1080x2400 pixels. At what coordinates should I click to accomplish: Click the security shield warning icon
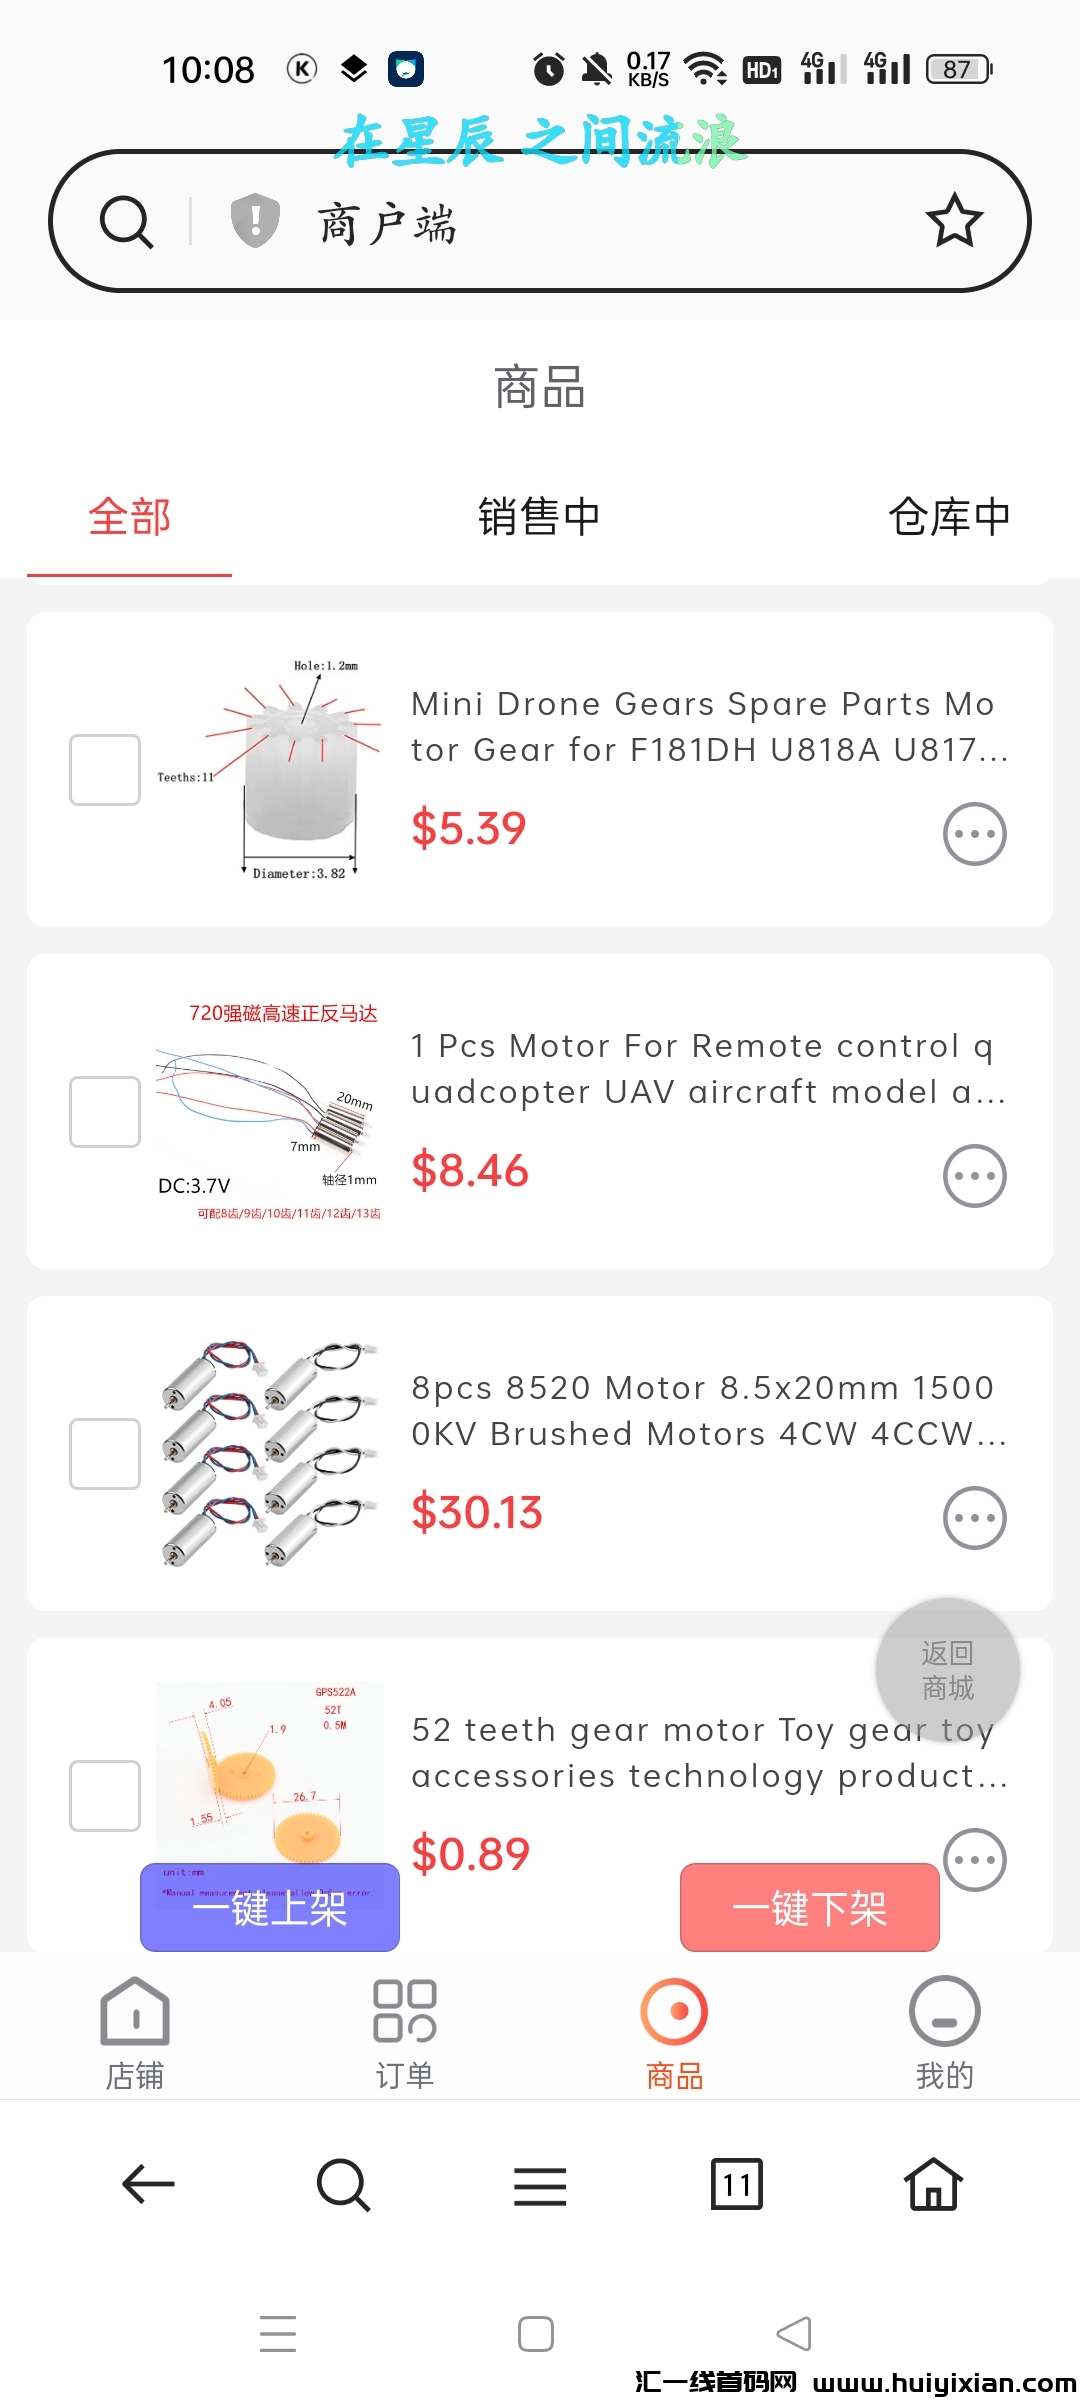pyautogui.click(x=255, y=221)
